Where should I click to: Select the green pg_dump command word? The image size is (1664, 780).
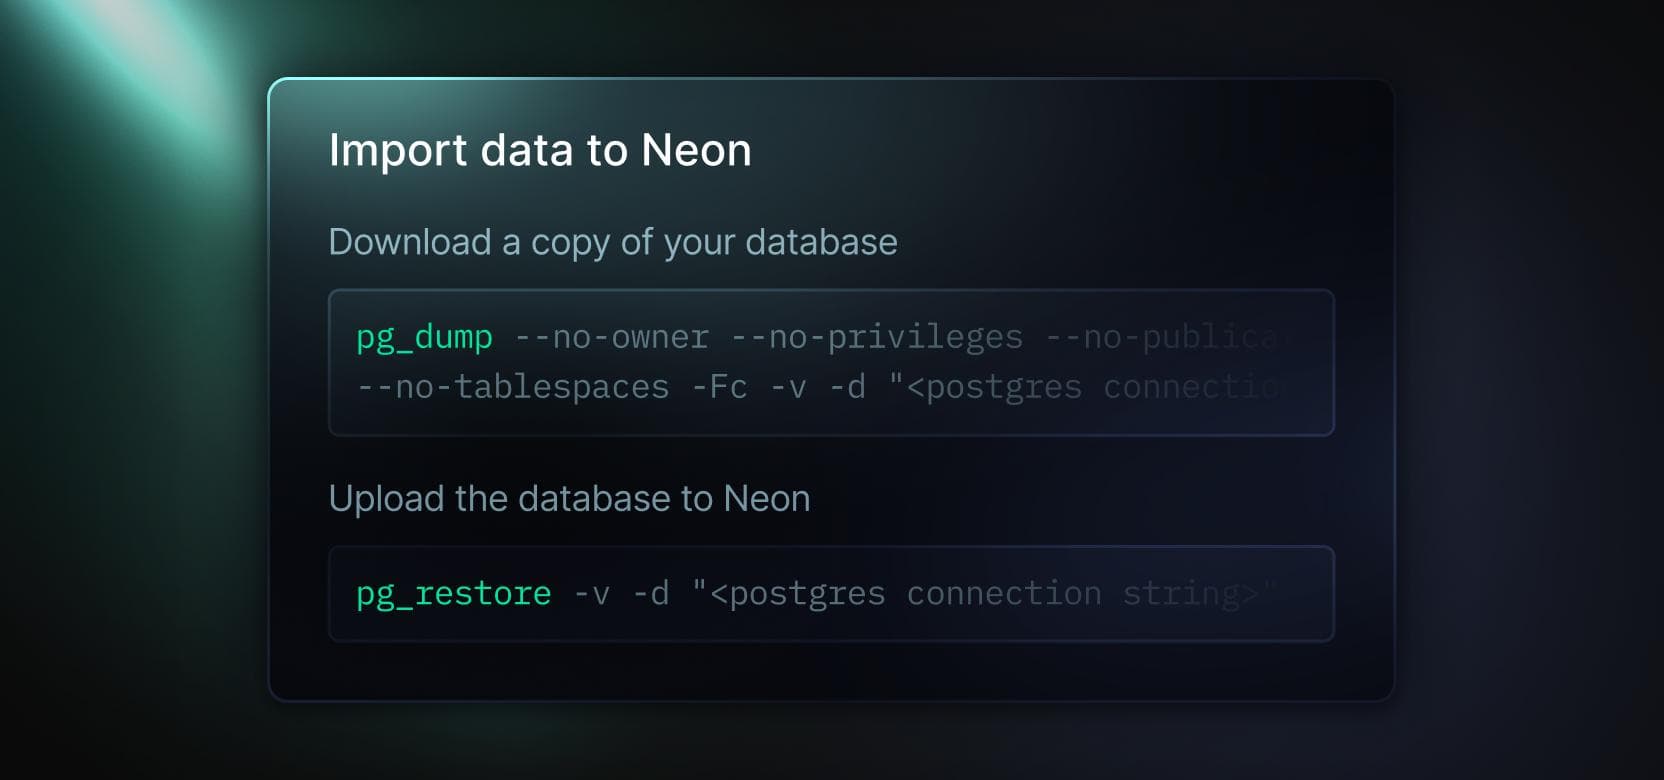point(424,337)
